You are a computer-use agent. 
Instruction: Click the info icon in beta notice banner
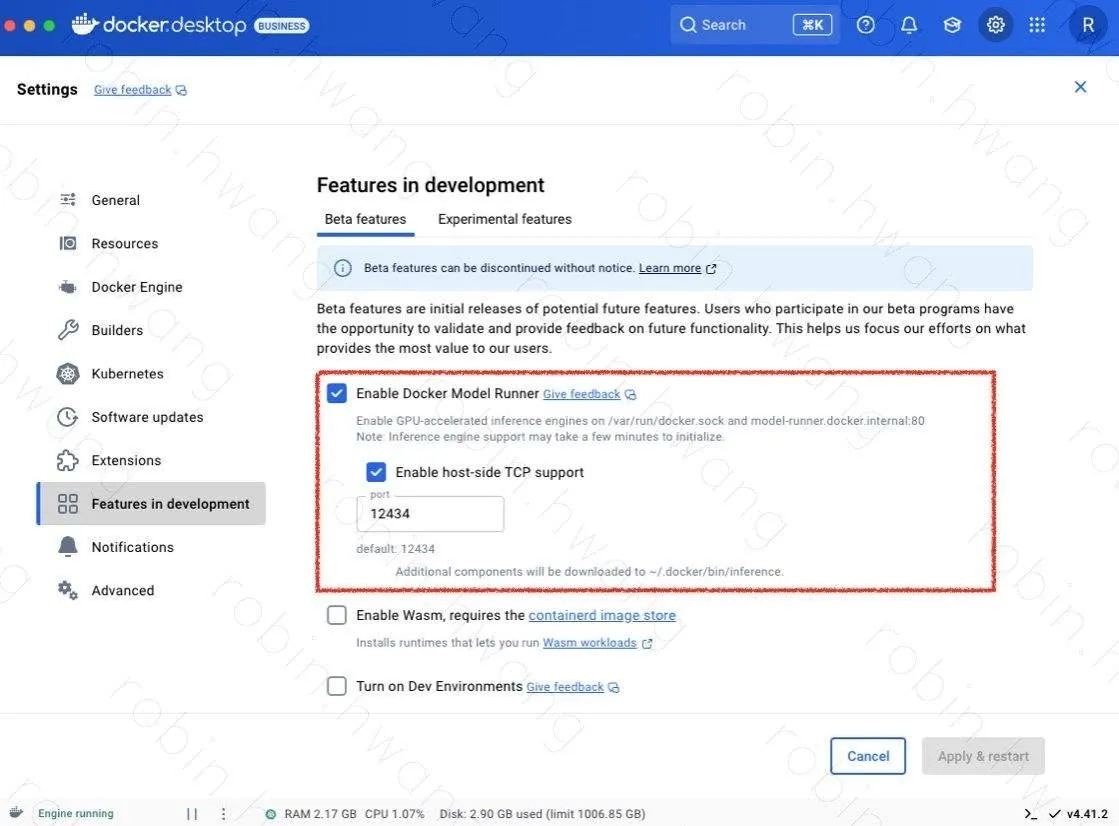343,268
